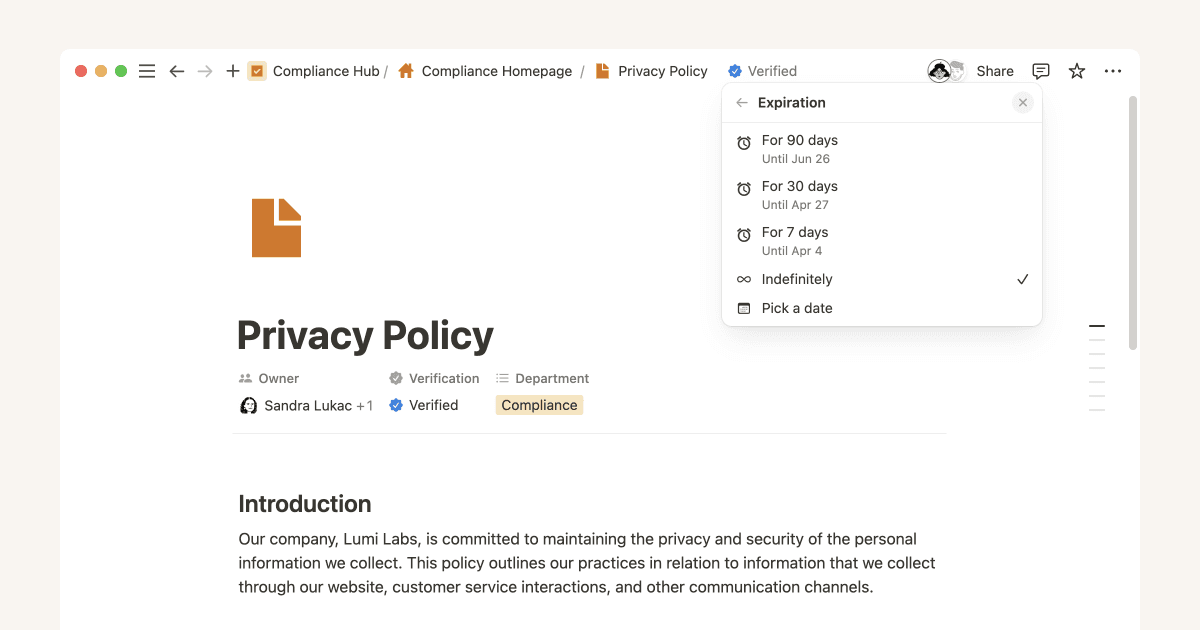
Task: Click the Share button
Action: [994, 71]
